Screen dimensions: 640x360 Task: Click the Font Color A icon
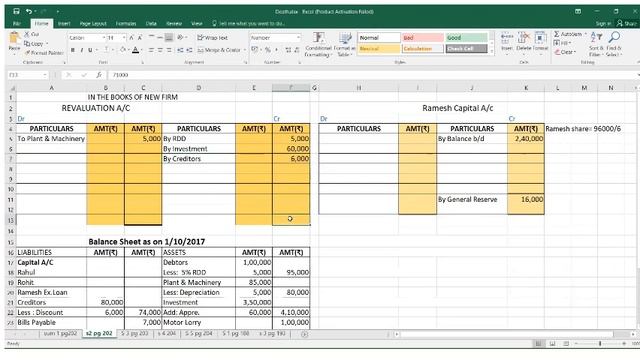(x=136, y=50)
